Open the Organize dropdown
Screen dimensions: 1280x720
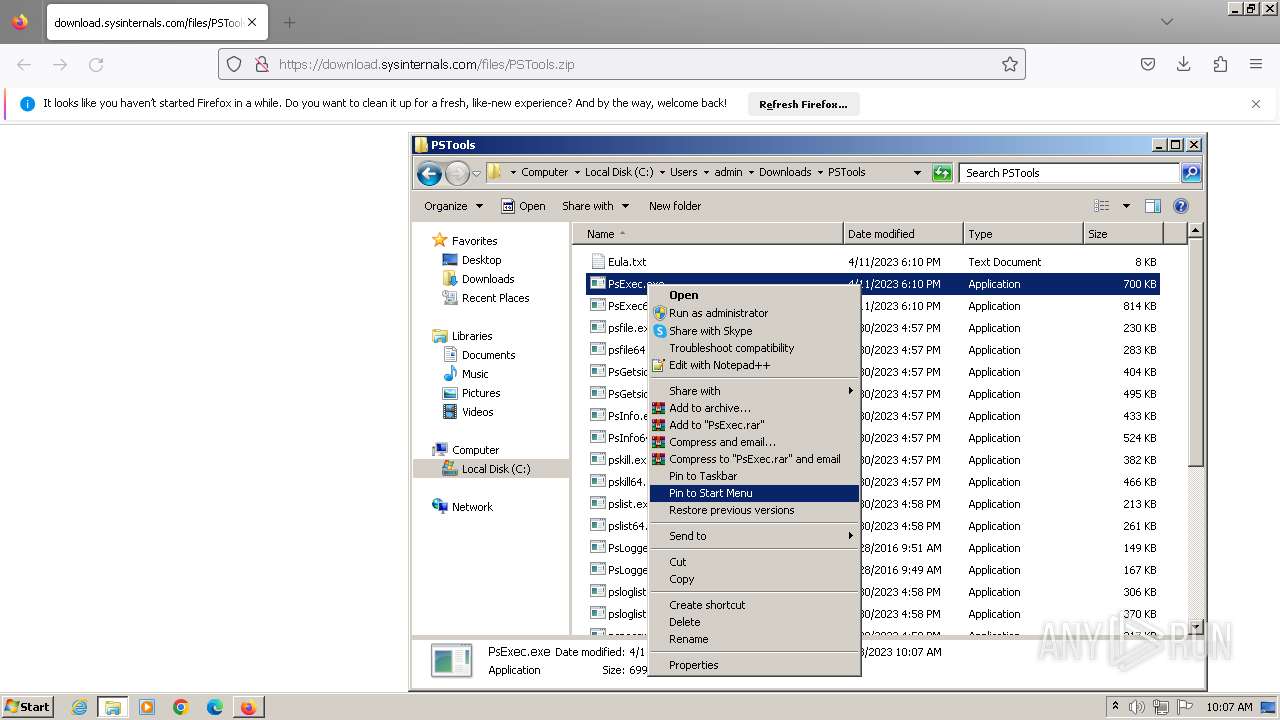453,206
